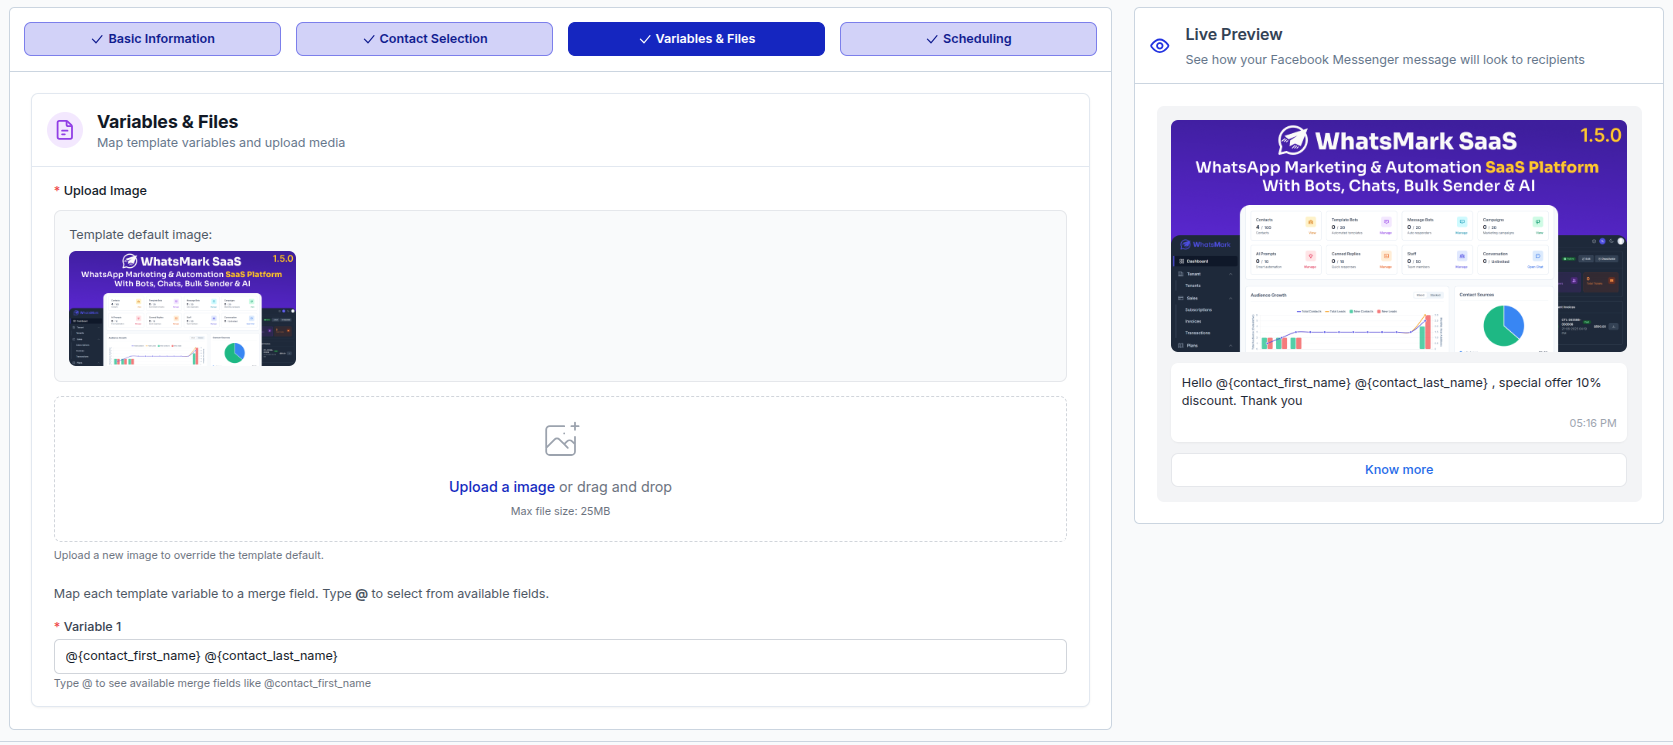Click the 'Max file size: 25MB' text

pos(560,511)
